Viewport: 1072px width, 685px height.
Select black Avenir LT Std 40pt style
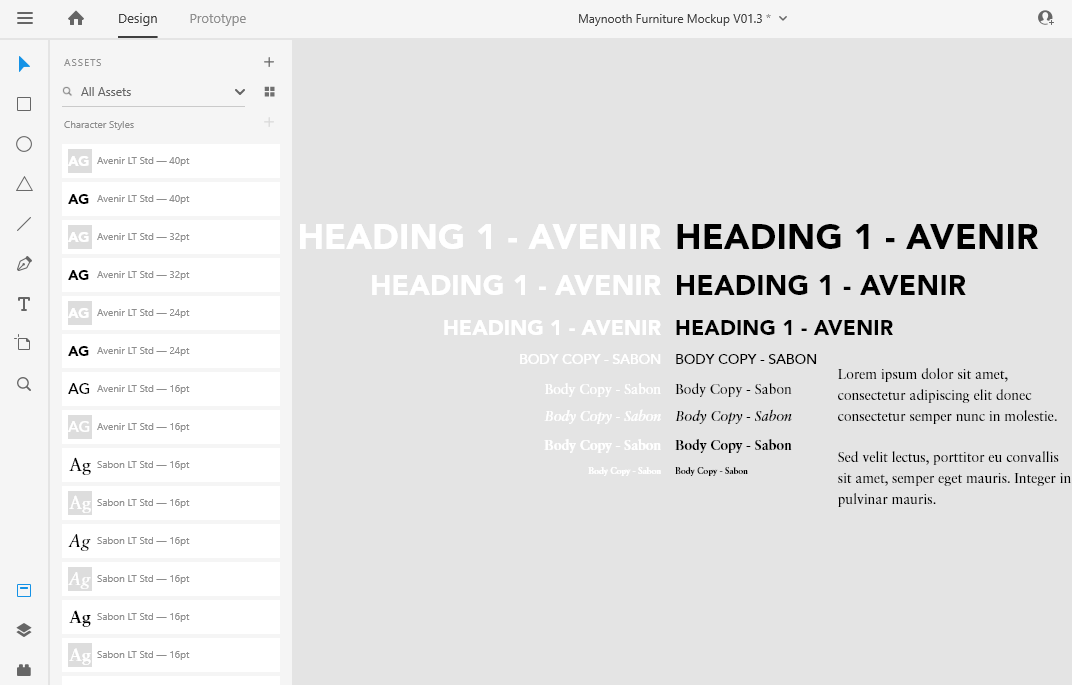coord(171,199)
